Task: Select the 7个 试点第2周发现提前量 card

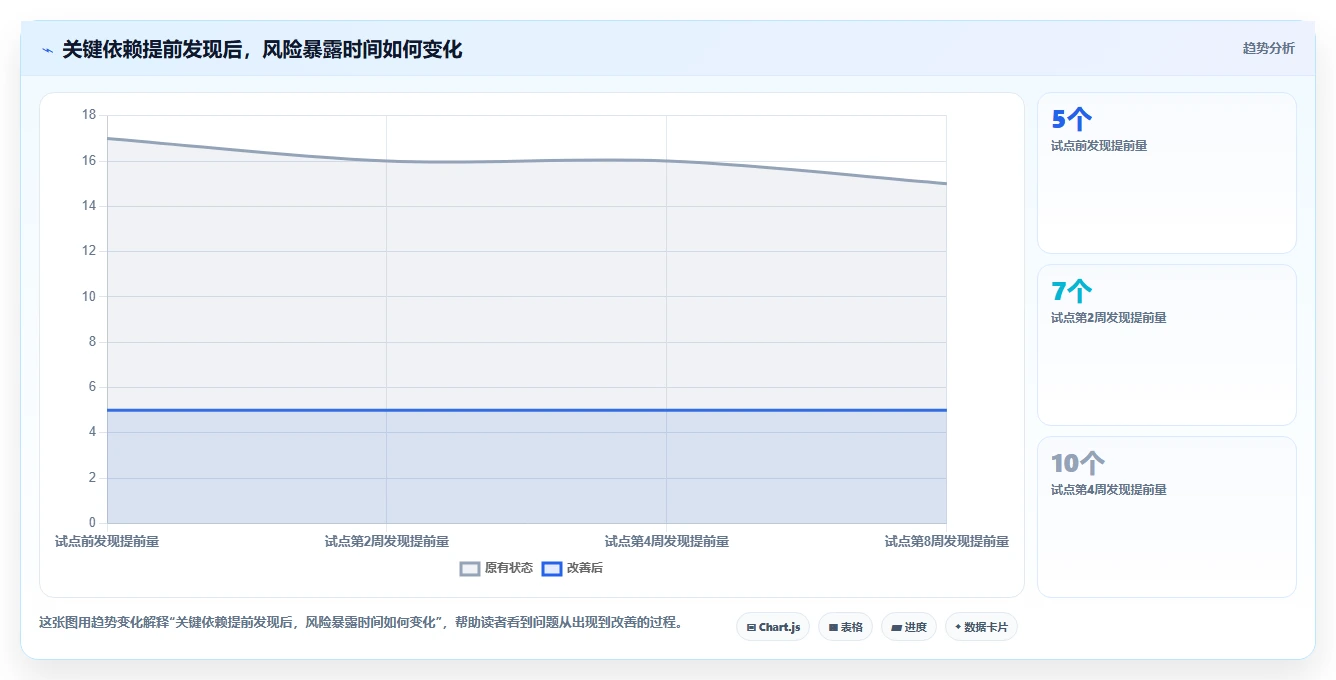Action: (1167, 345)
